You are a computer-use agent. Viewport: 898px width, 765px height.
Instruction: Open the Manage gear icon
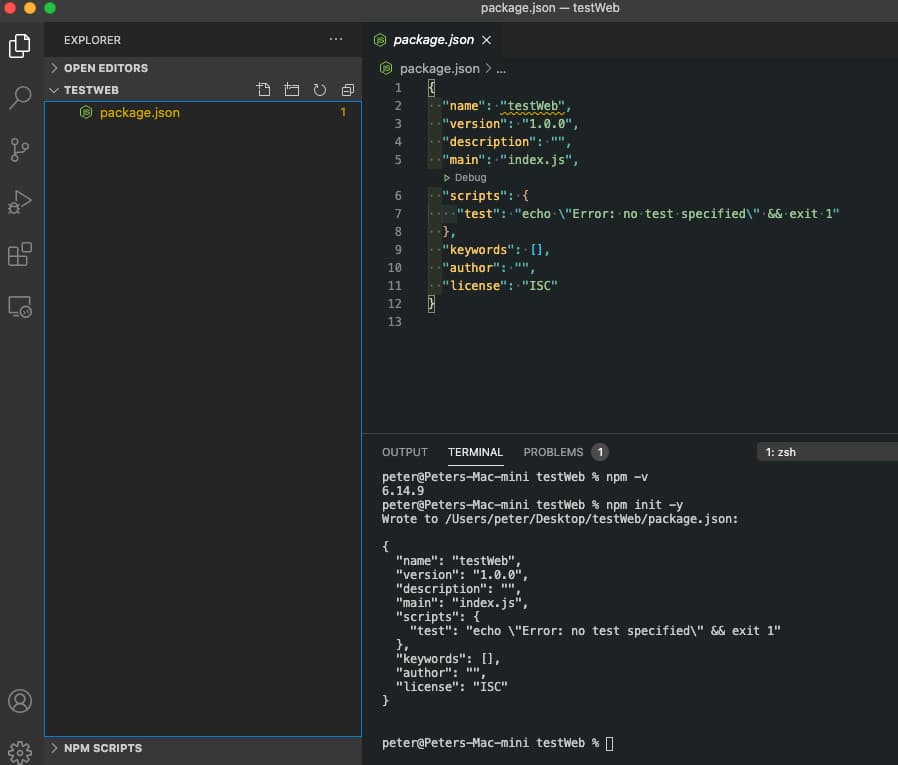click(20, 752)
